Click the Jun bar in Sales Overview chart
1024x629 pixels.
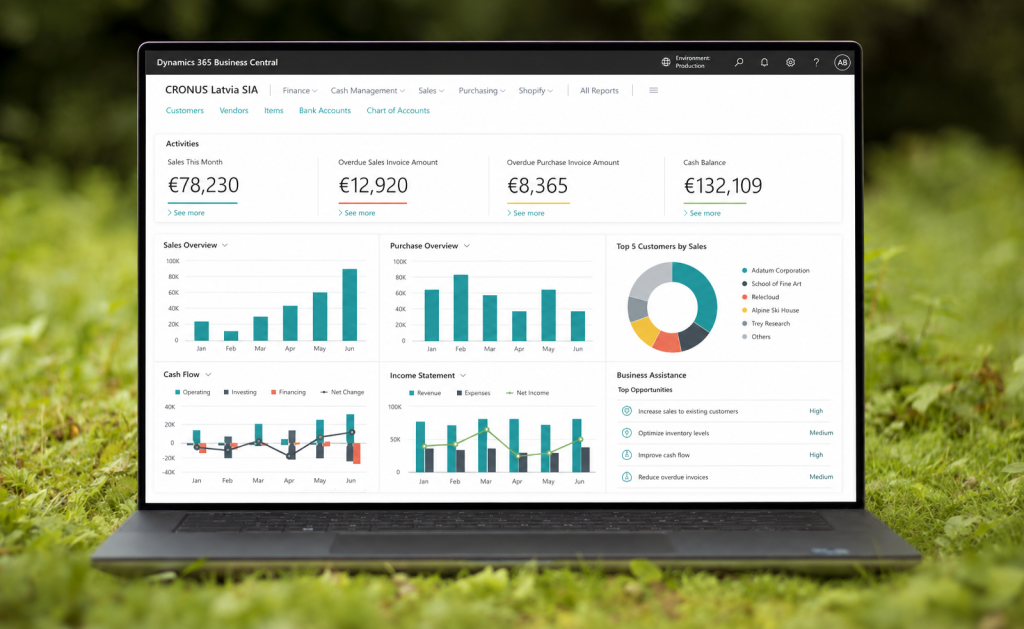(349, 304)
